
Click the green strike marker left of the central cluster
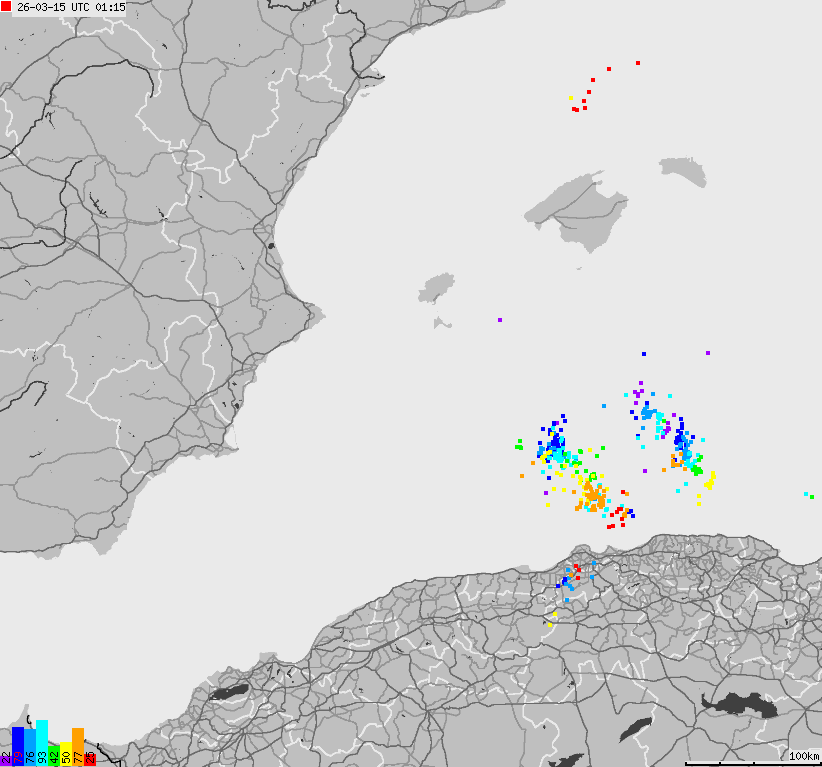coord(519,446)
